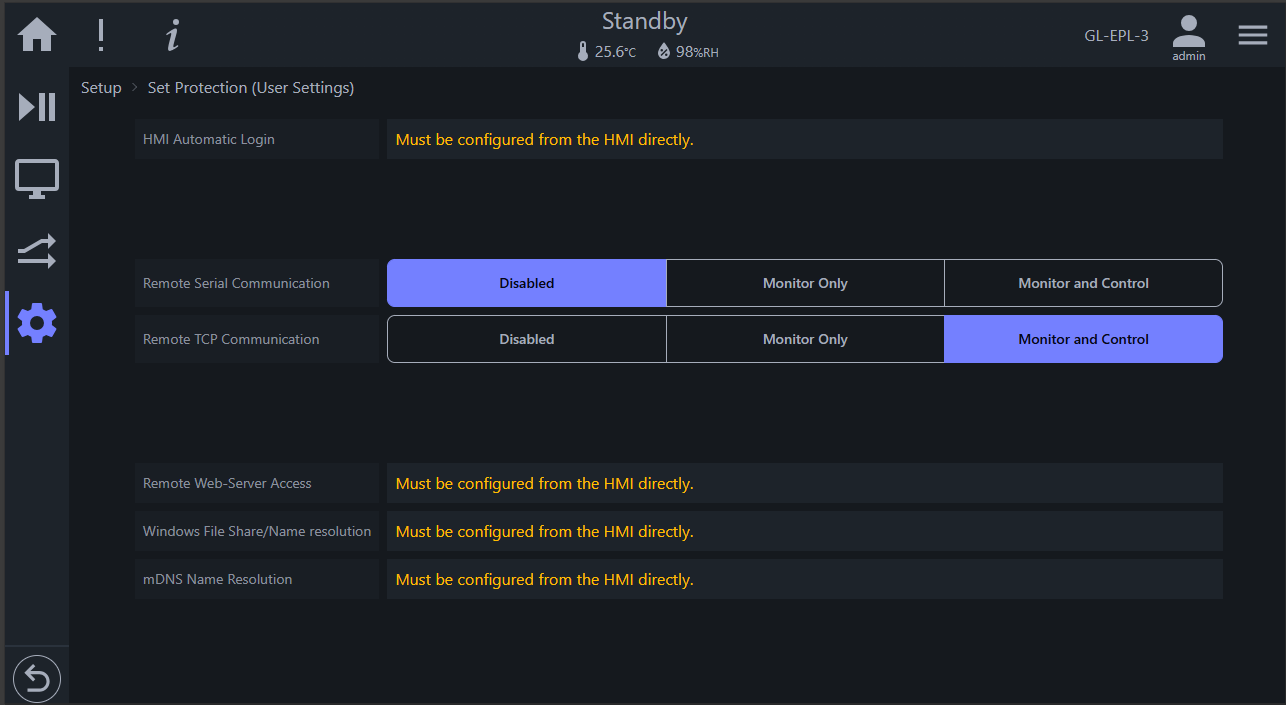Image resolution: width=1286 pixels, height=705 pixels.
Task: Click the Windows File Share/Name resolution label
Action: click(257, 531)
